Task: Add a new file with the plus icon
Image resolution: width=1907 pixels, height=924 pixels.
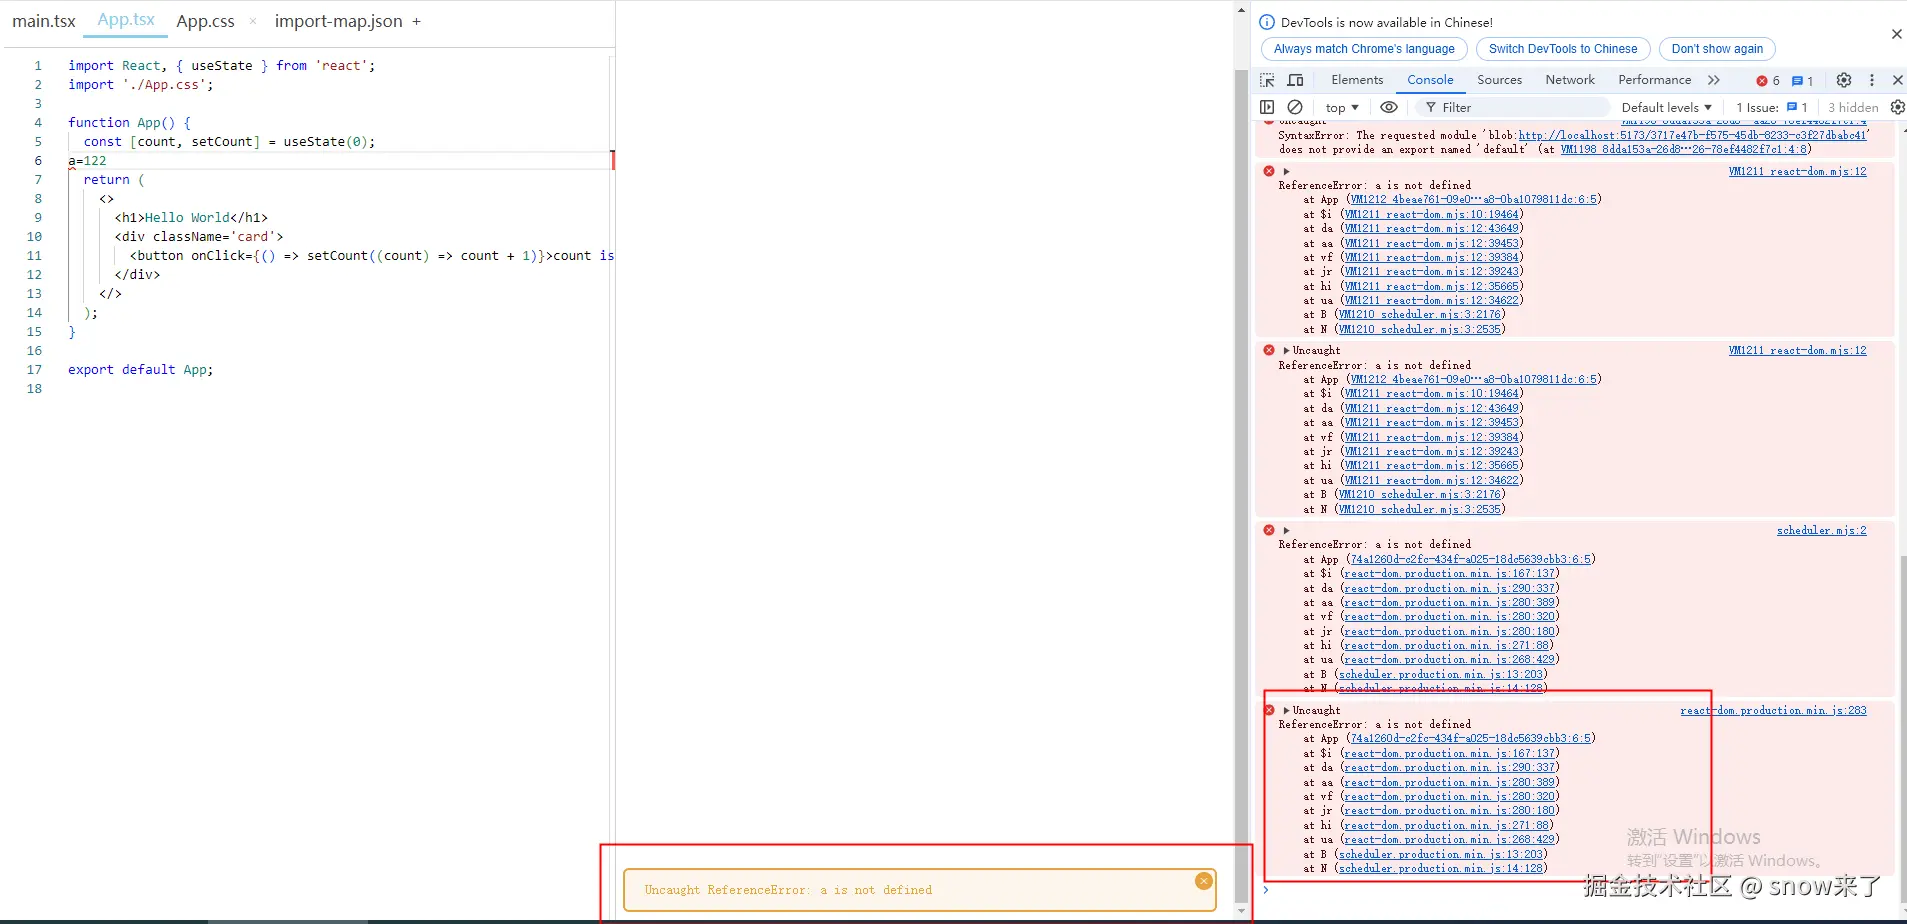Action: 416,21
